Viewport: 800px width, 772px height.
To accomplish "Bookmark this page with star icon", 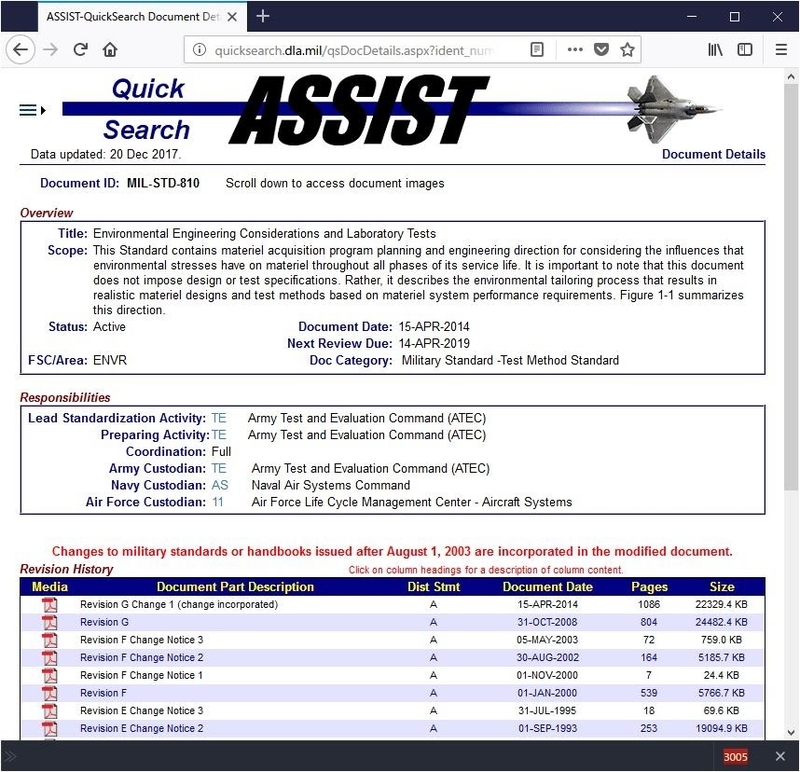I will (627, 49).
